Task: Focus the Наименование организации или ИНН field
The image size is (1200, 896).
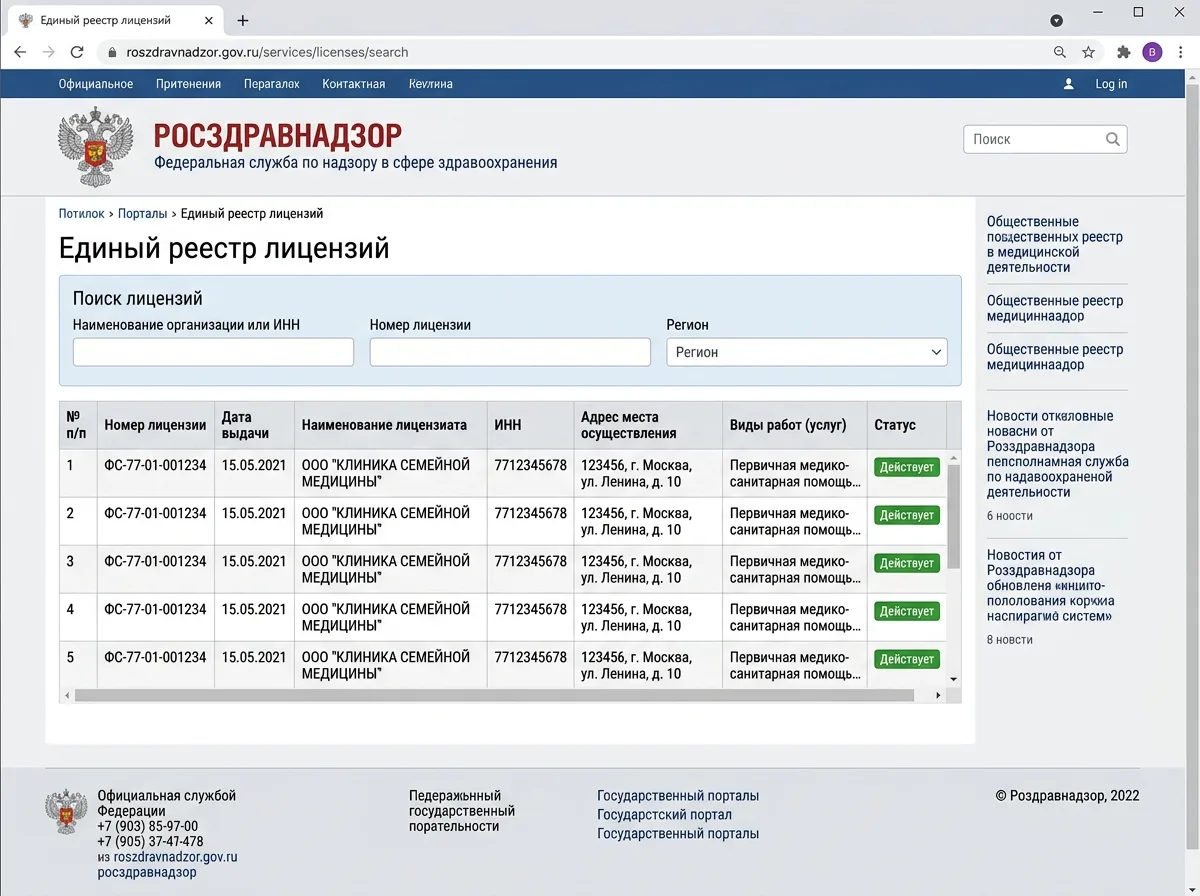Action: point(213,352)
